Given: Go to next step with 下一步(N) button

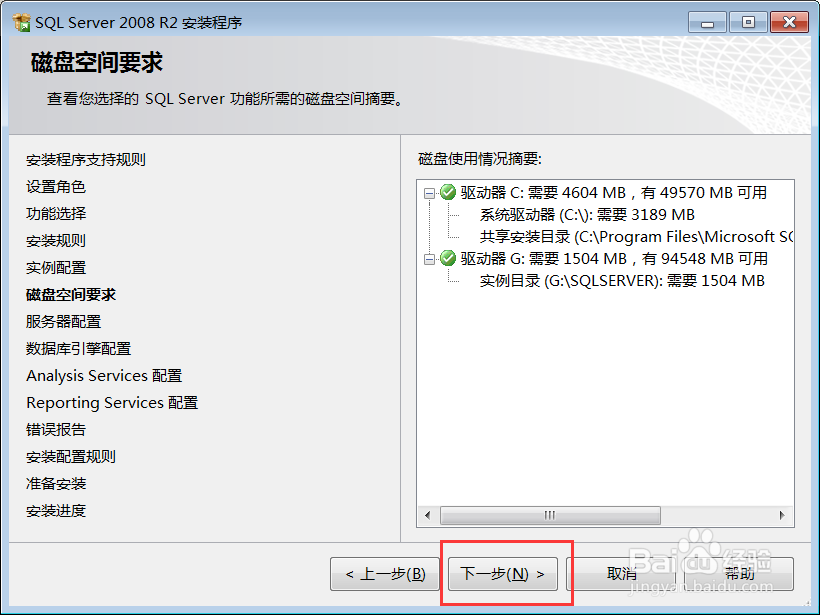Looking at the screenshot, I should tap(503, 574).
